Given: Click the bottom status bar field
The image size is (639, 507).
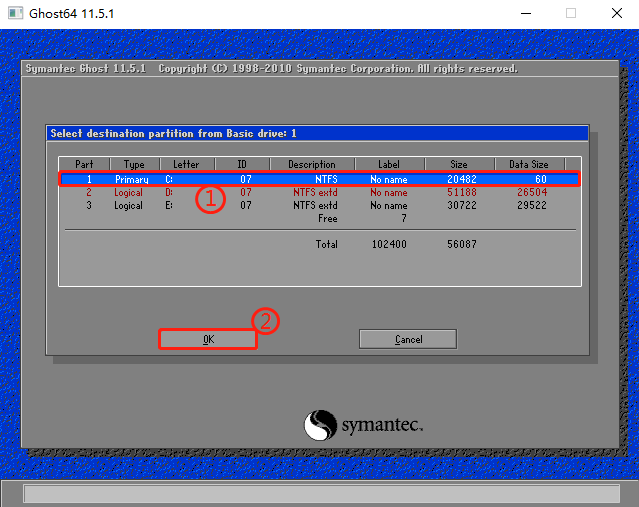Looking at the screenshot, I should [x=322, y=494].
